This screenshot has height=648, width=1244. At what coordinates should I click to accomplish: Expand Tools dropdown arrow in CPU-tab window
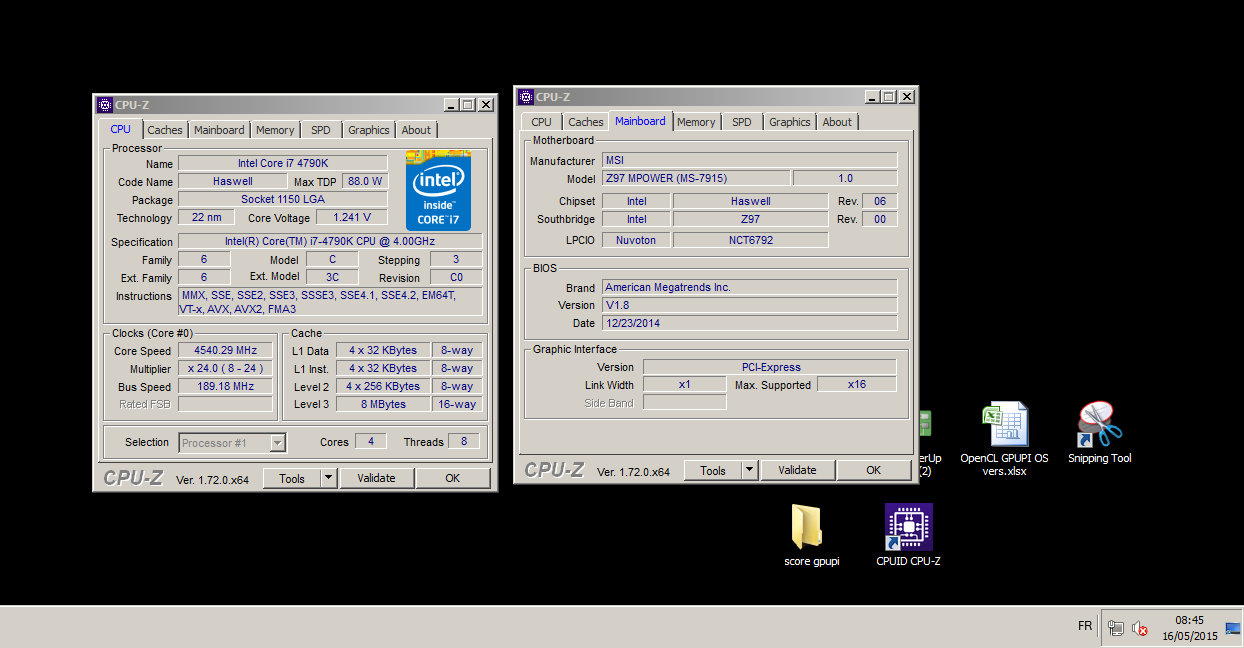329,478
